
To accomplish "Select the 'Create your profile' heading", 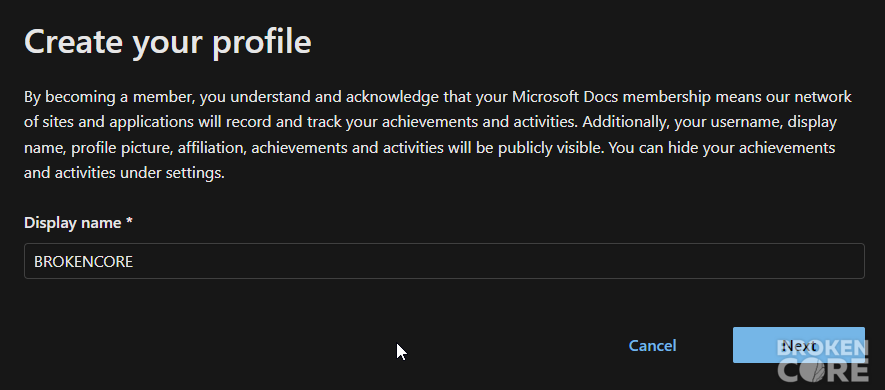I will point(168,42).
